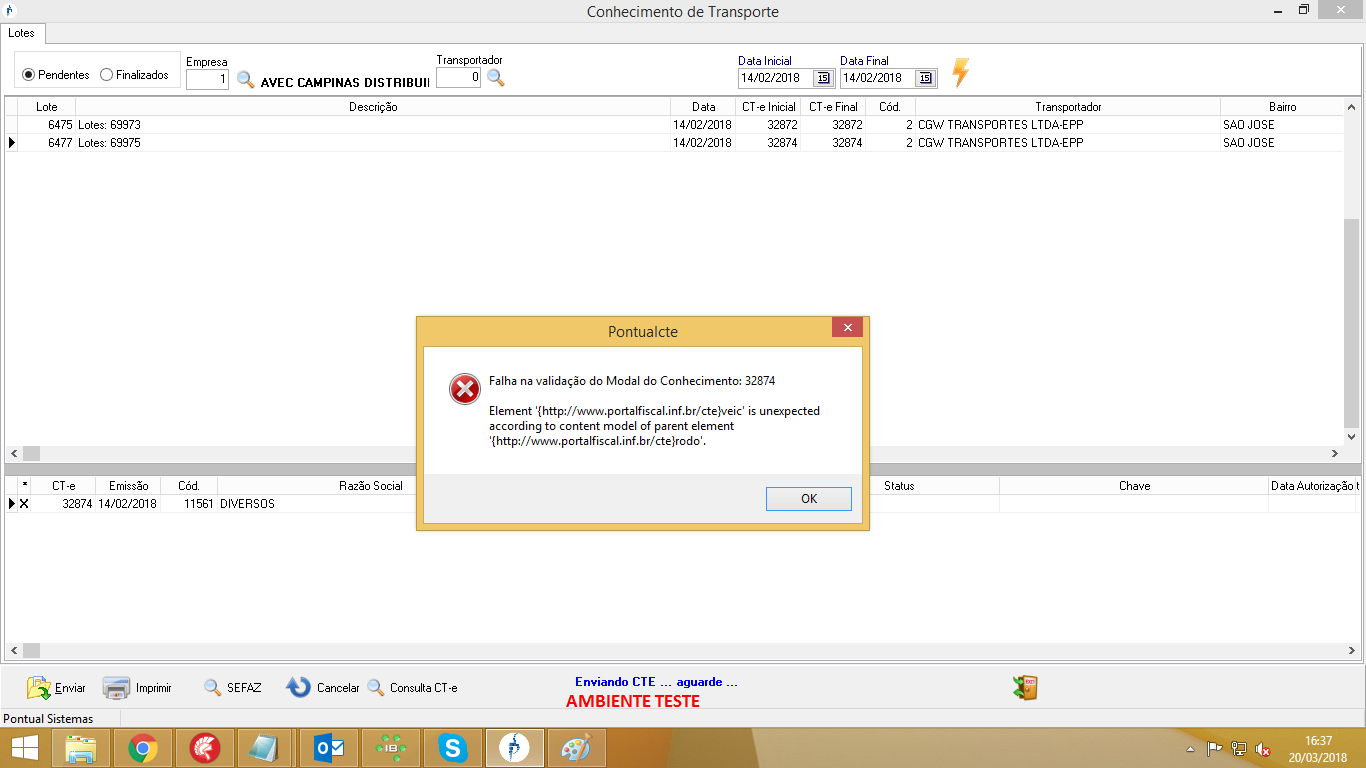Screen dimensions: 1366x768
Task: Open the Data Final calendar picker
Action: [925, 78]
